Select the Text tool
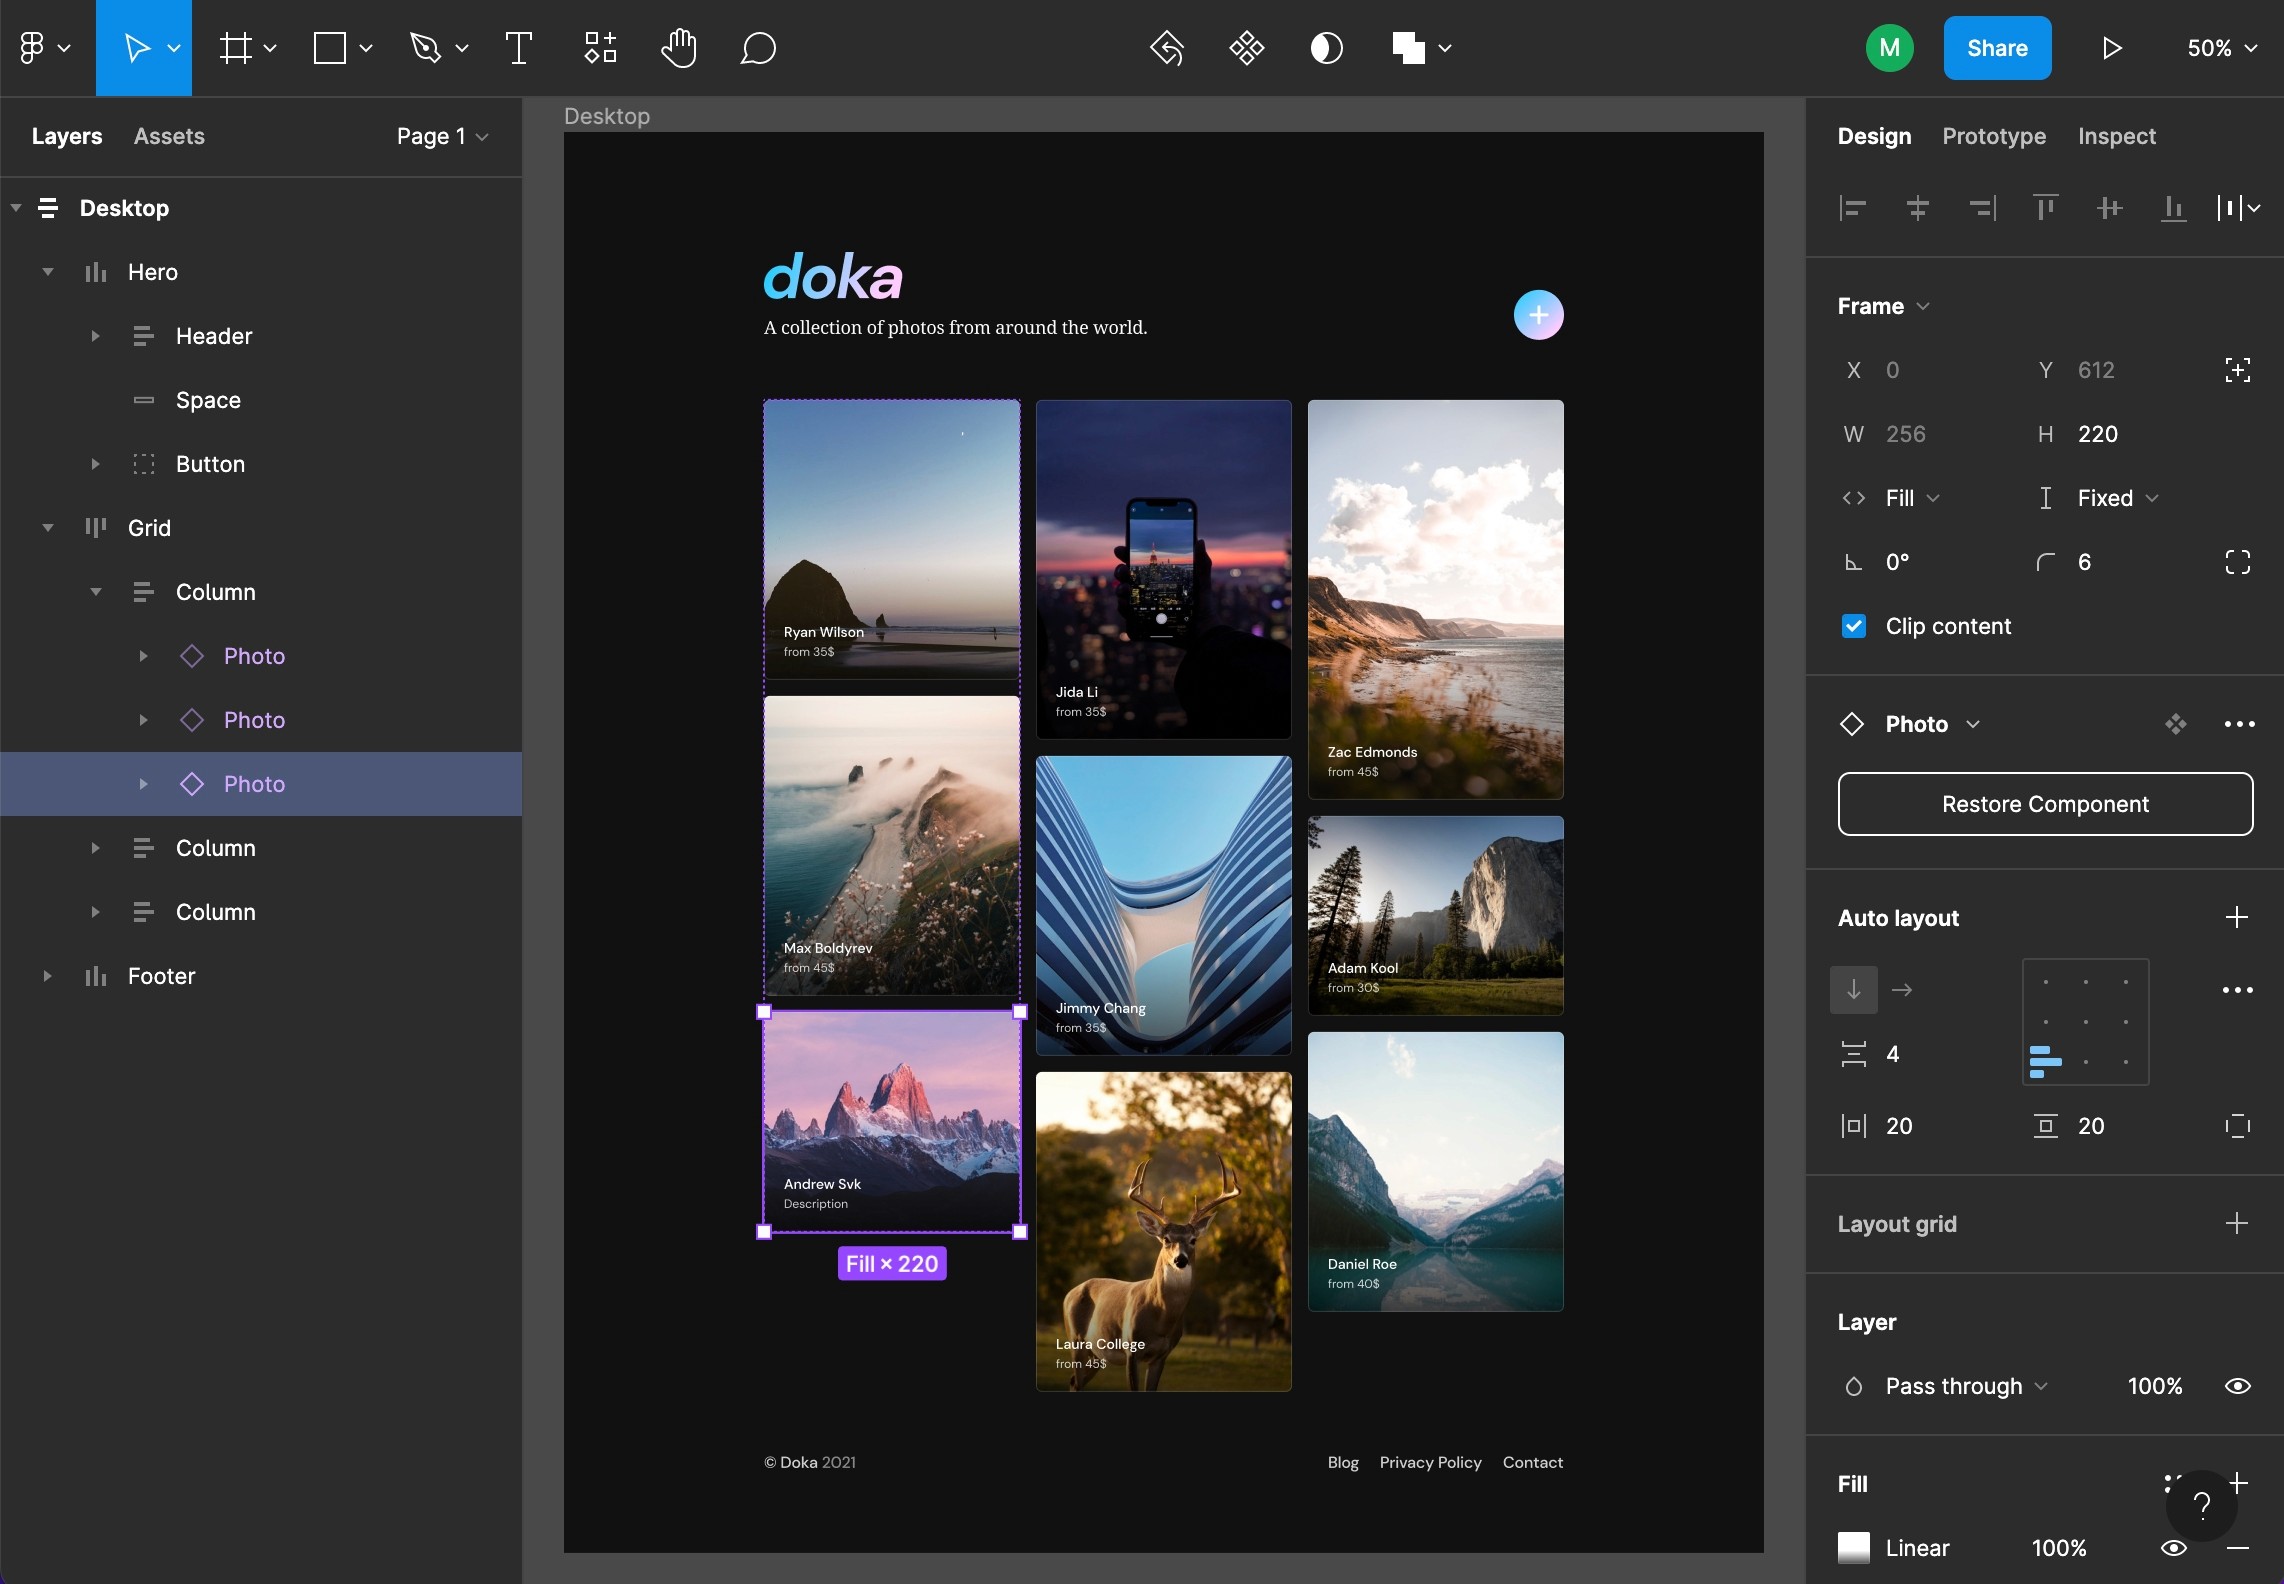 (518, 48)
